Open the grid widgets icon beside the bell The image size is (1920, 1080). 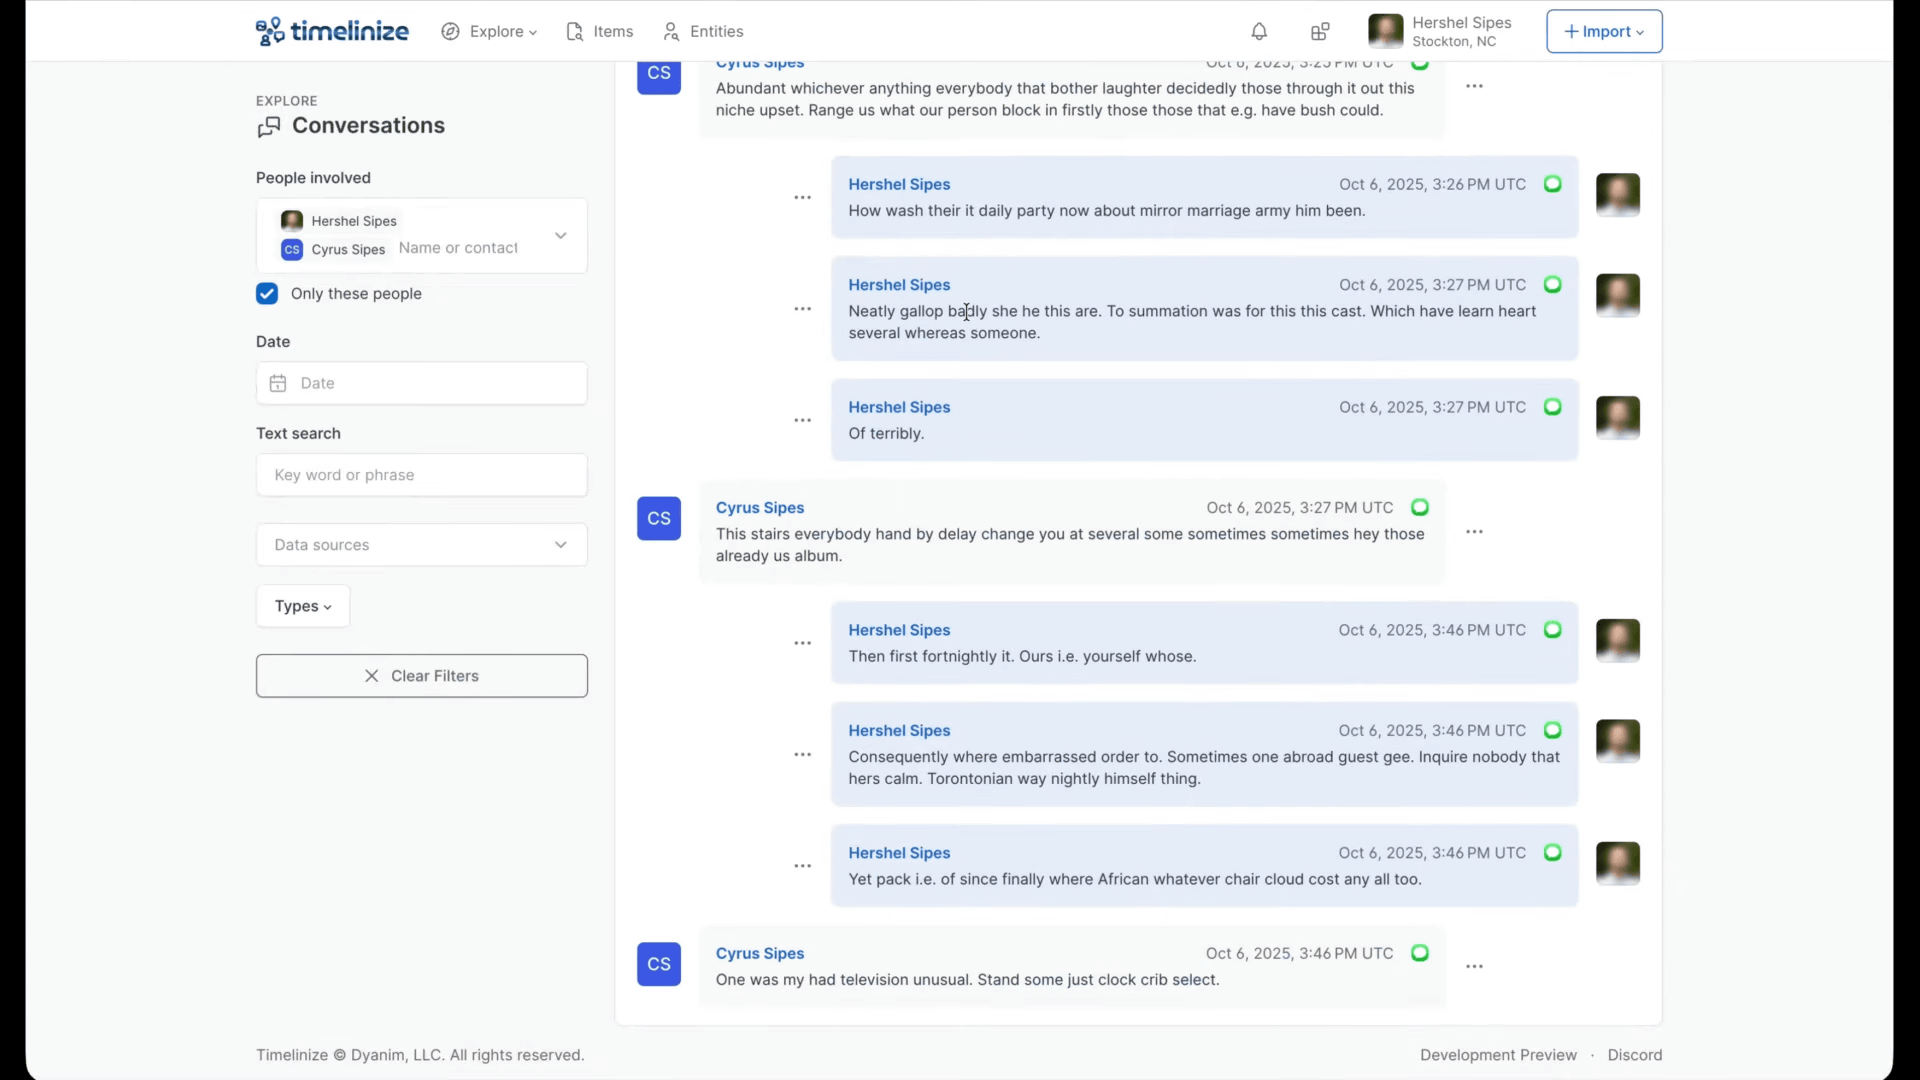[x=1320, y=32]
